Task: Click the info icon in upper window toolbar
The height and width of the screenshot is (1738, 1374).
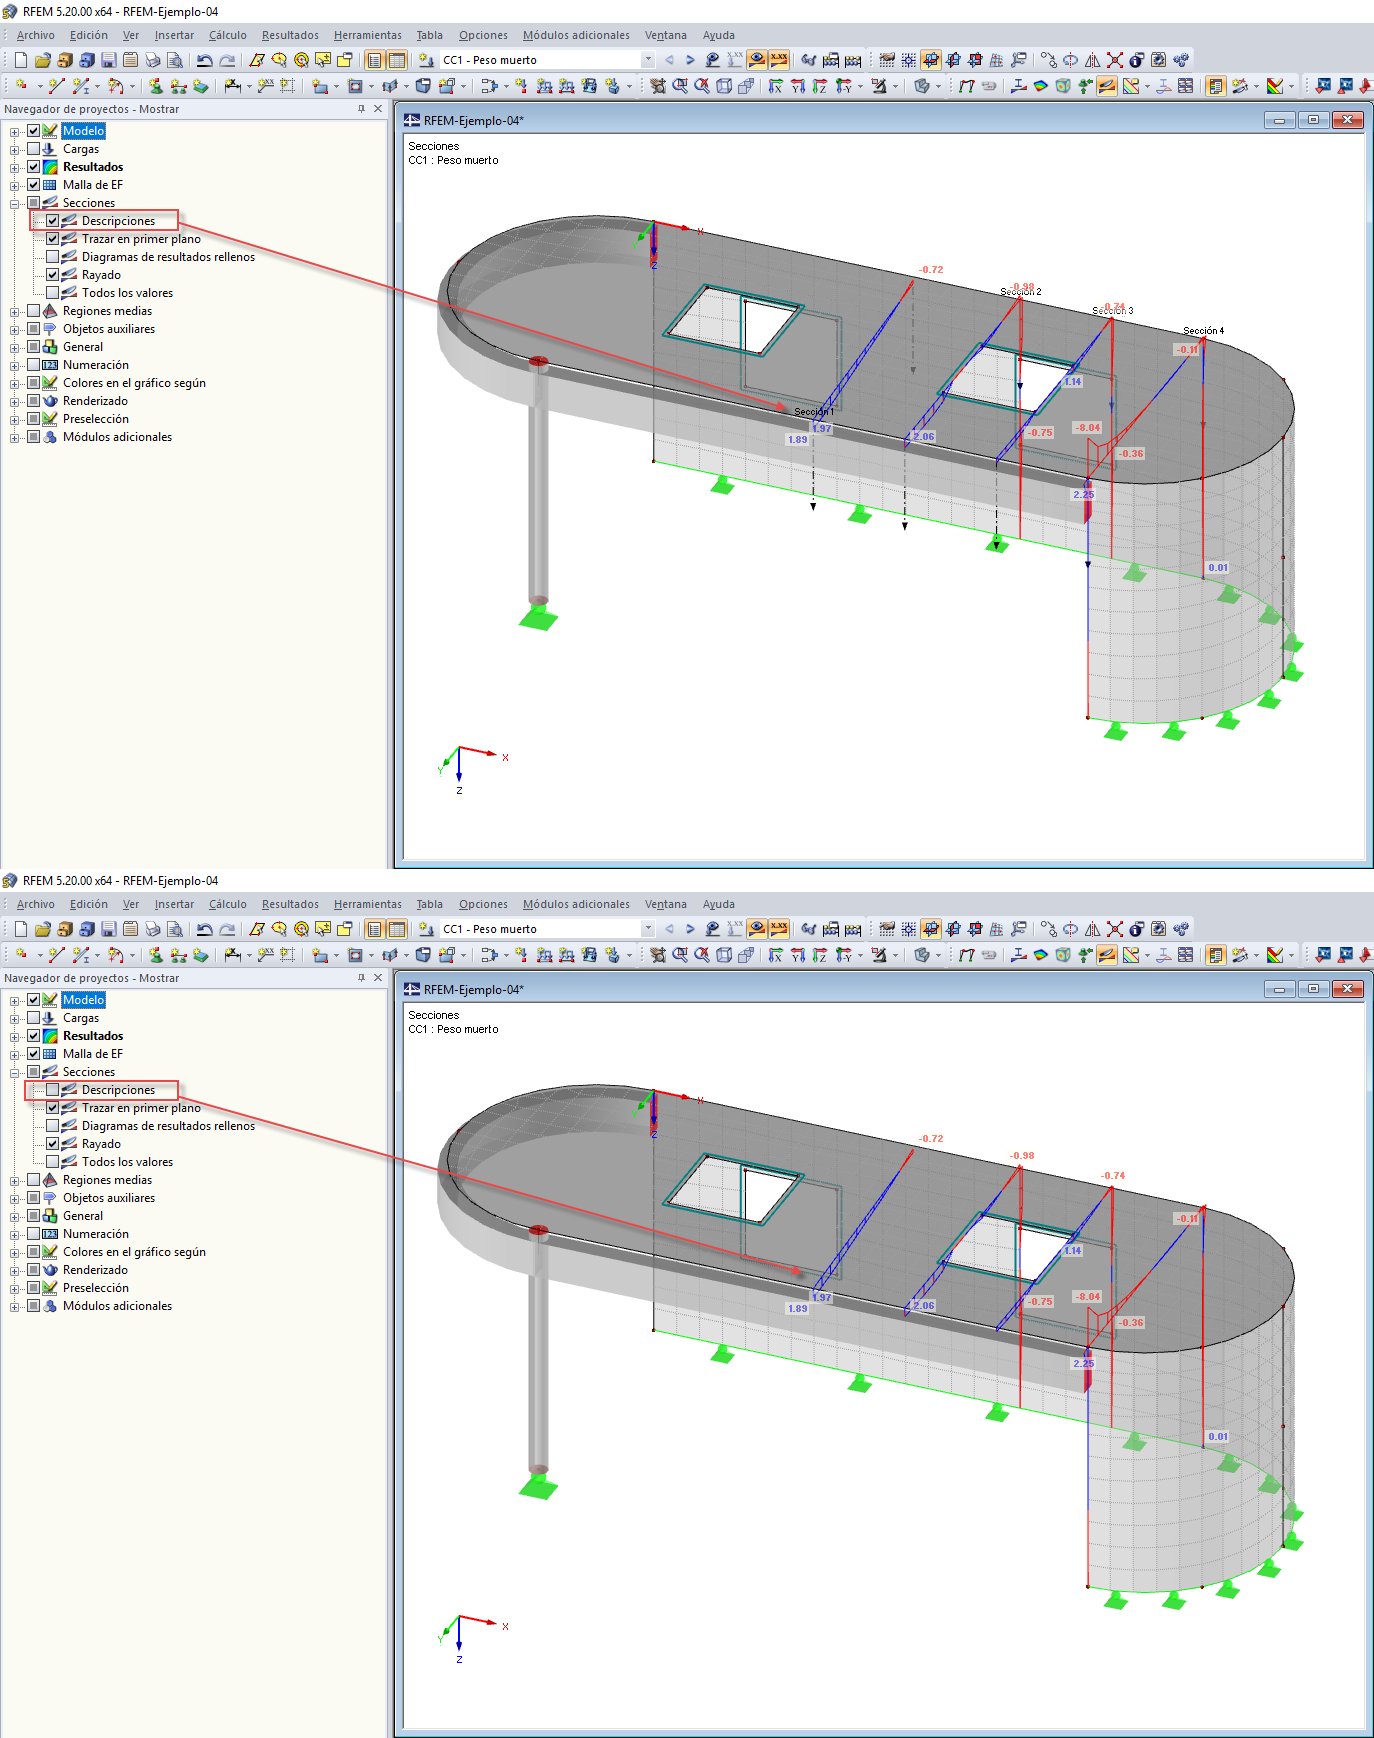Action: point(1136,60)
